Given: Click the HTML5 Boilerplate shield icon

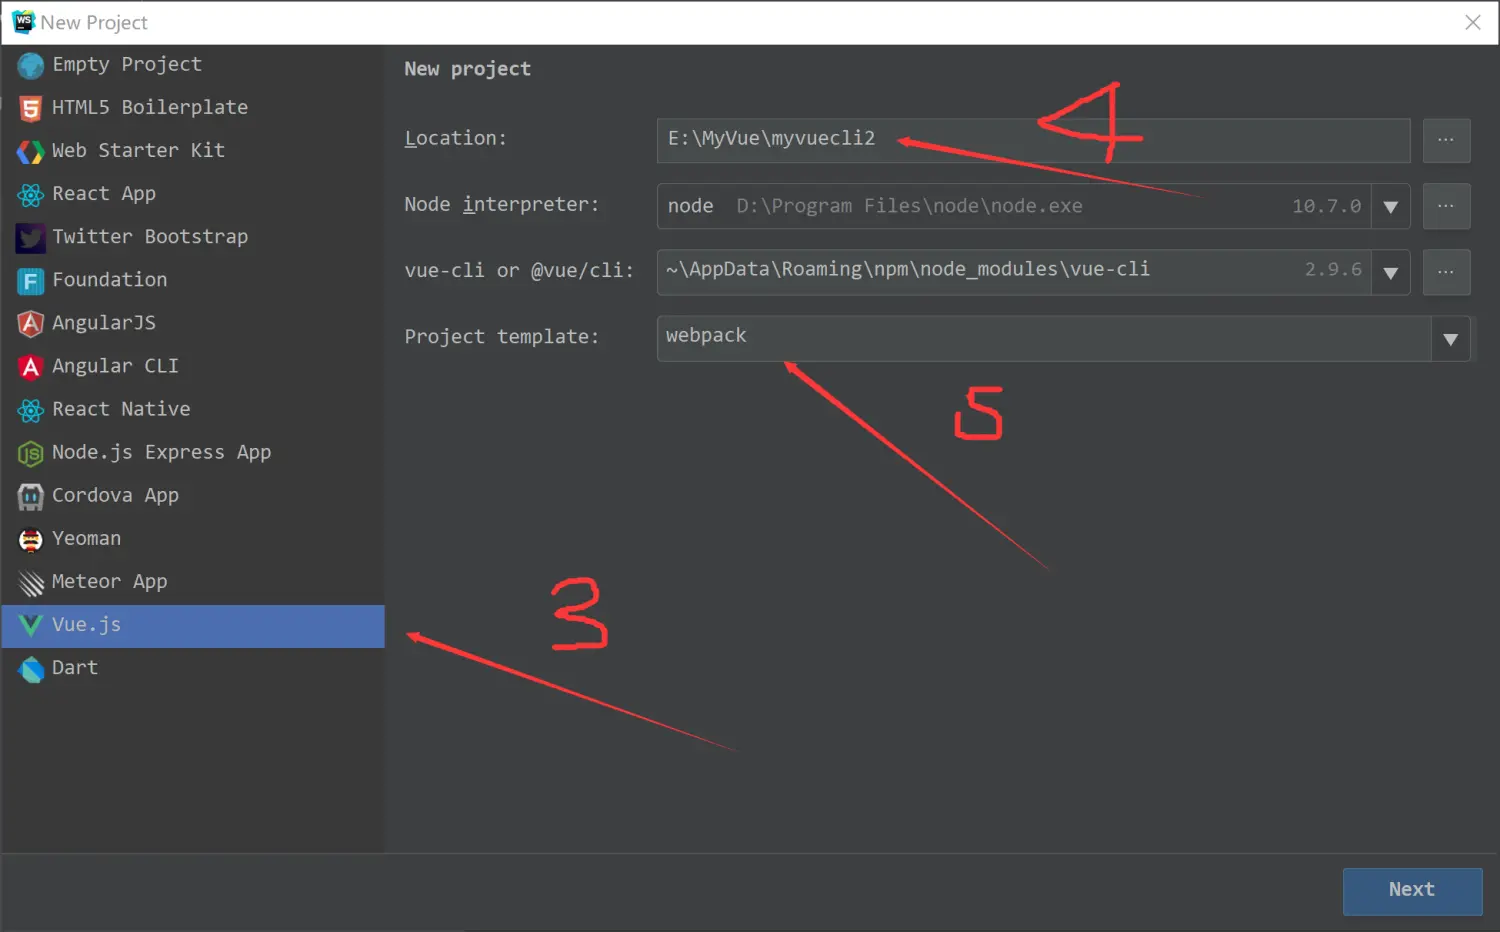Looking at the screenshot, I should click(31, 108).
